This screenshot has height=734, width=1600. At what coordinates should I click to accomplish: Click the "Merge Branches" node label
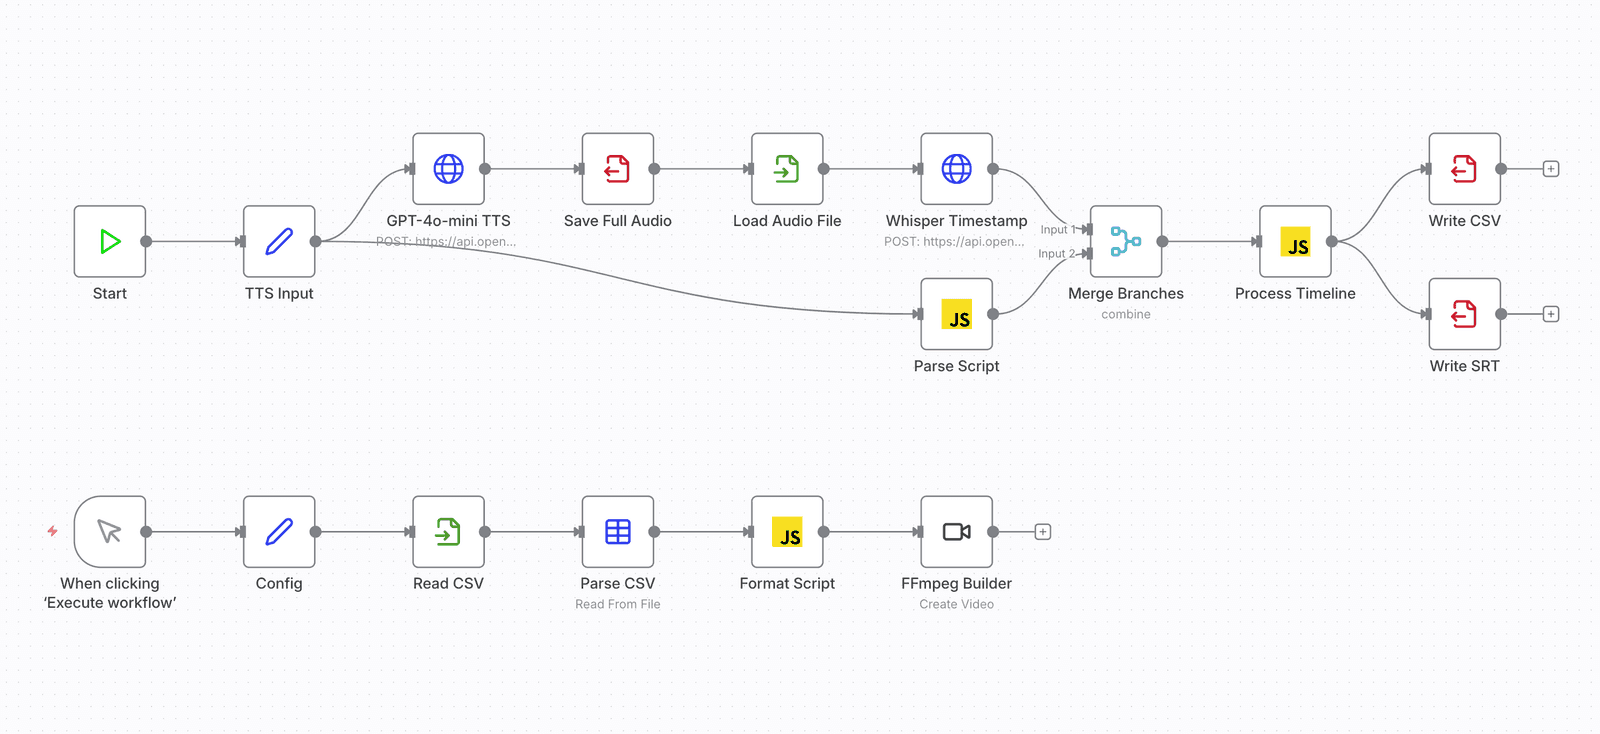[x=1126, y=293]
